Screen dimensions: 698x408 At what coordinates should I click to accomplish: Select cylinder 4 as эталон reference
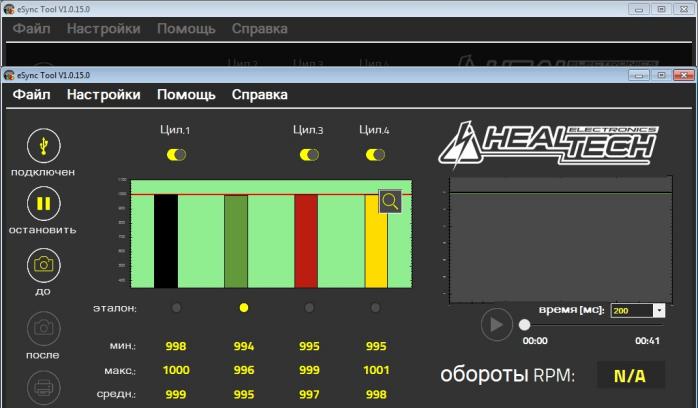[x=376, y=307]
